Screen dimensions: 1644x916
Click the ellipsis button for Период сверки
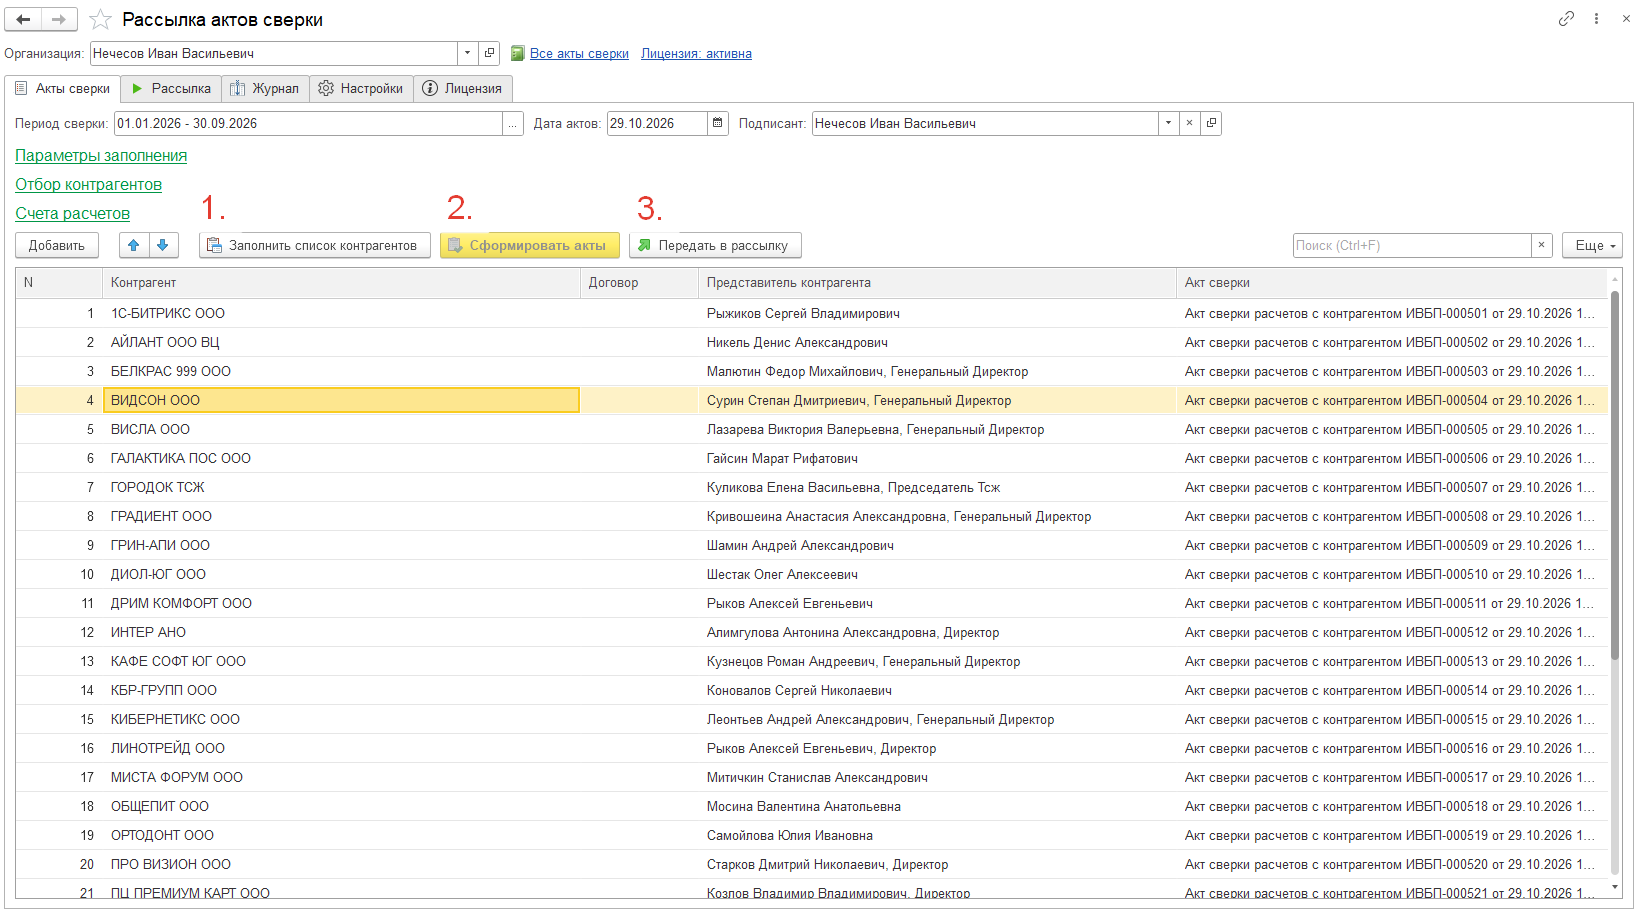click(513, 123)
